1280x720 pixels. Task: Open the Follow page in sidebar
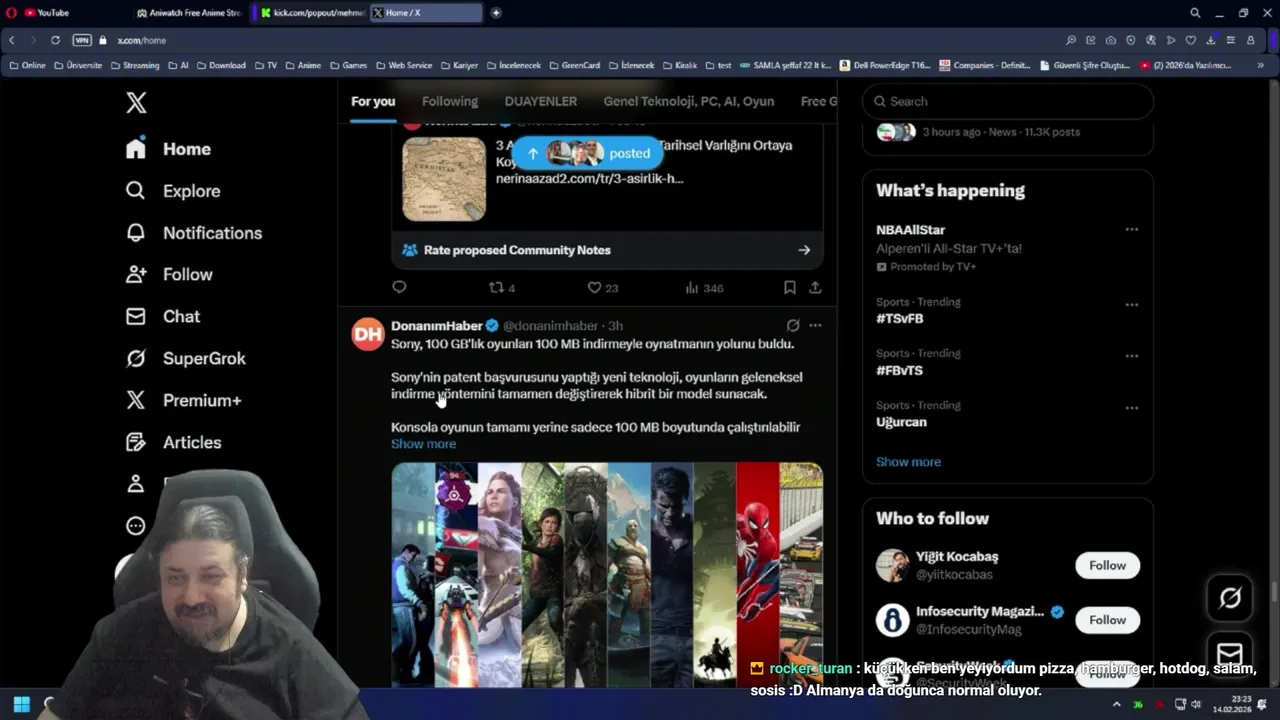pos(168,274)
